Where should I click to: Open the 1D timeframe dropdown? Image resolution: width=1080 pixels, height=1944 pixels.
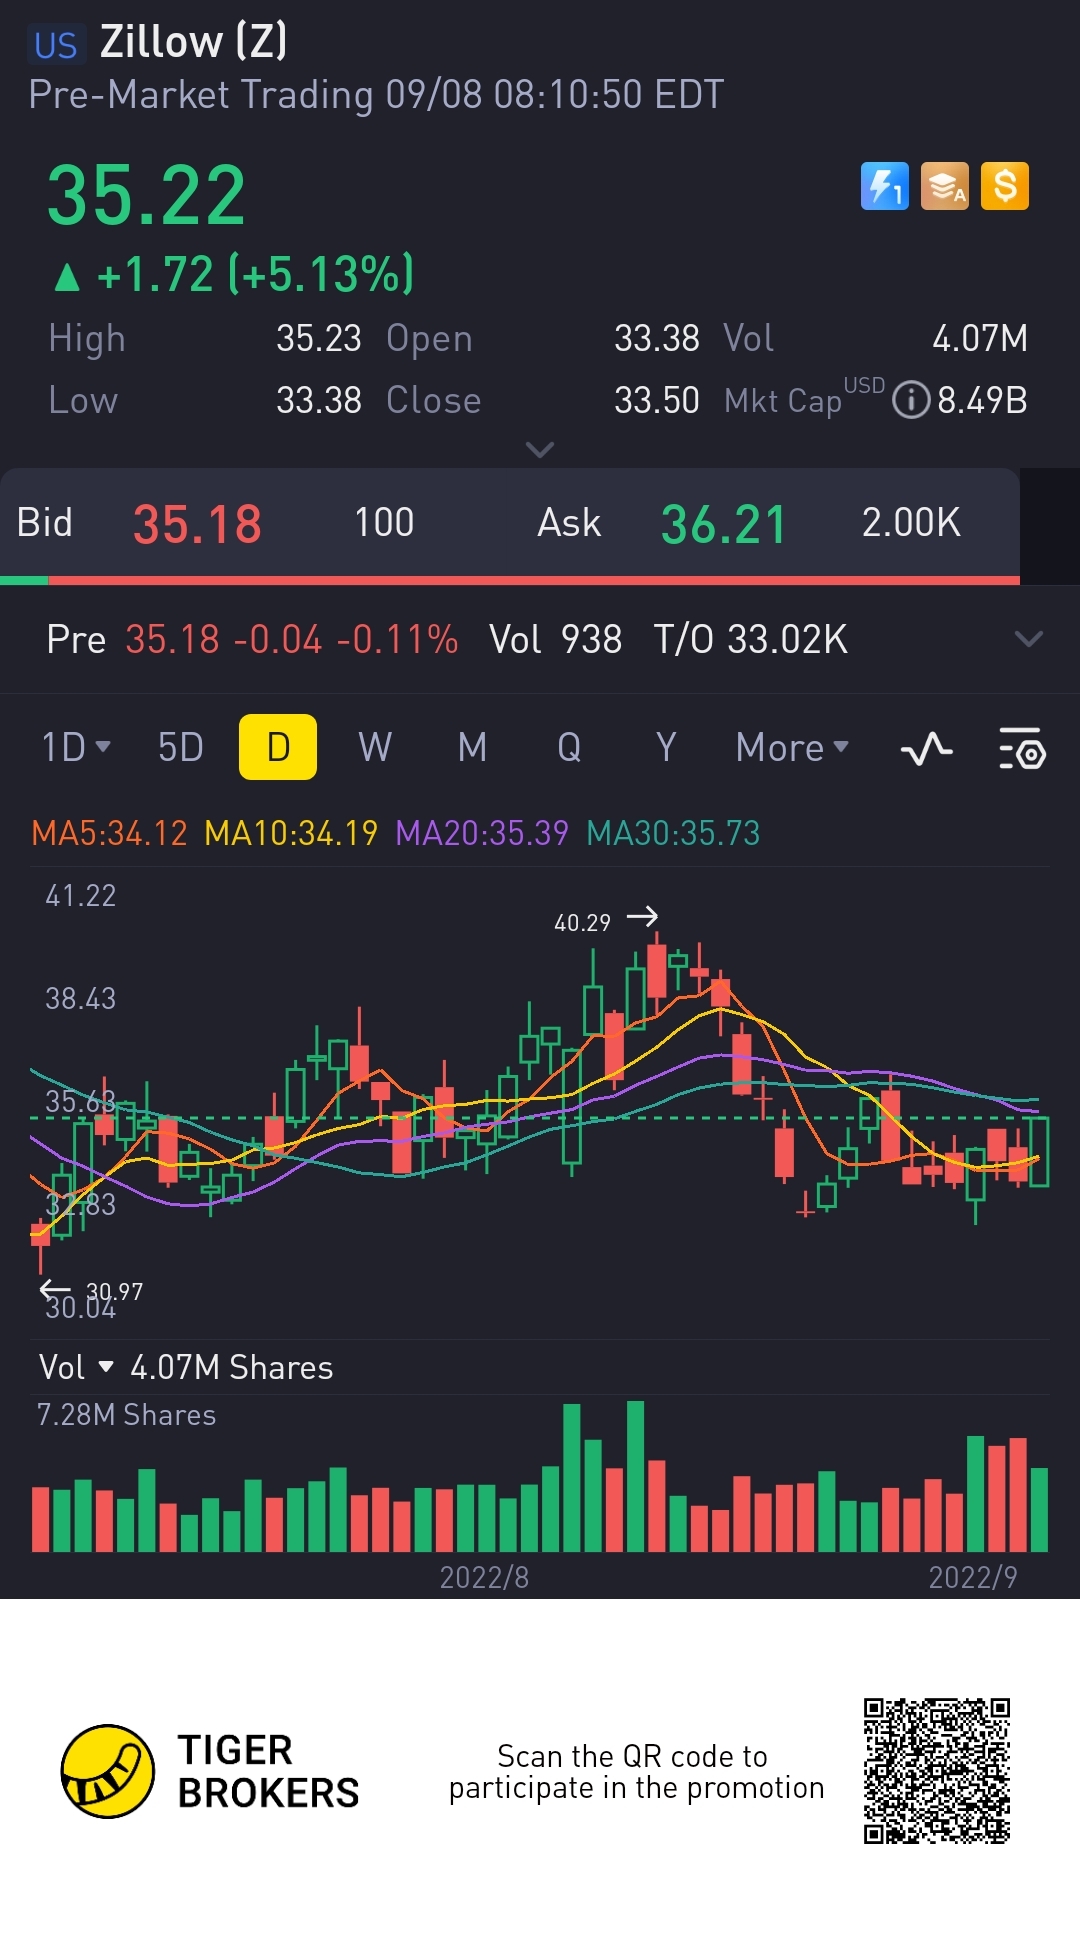76,747
